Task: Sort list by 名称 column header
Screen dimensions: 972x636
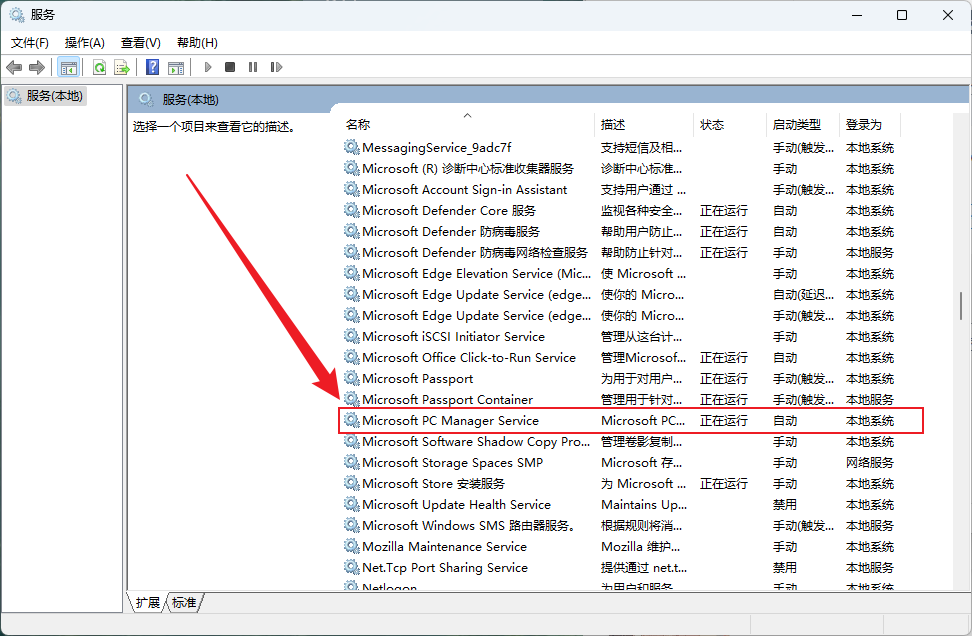Action: tap(358, 125)
